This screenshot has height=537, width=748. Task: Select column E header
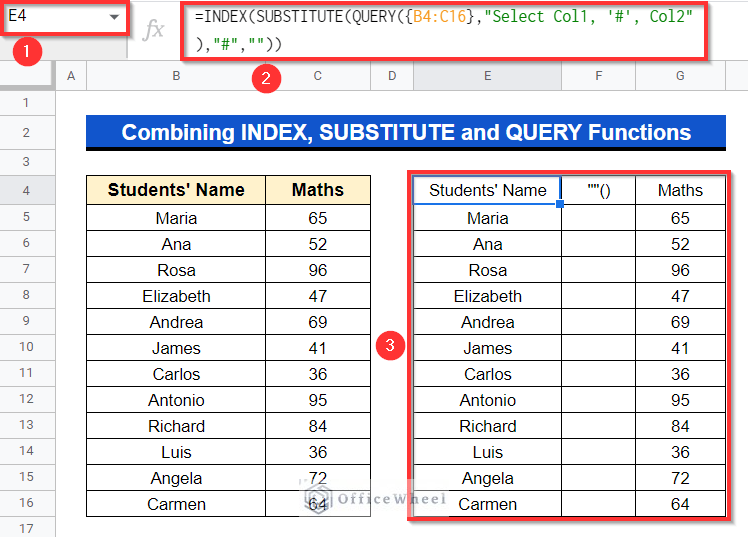click(487, 76)
